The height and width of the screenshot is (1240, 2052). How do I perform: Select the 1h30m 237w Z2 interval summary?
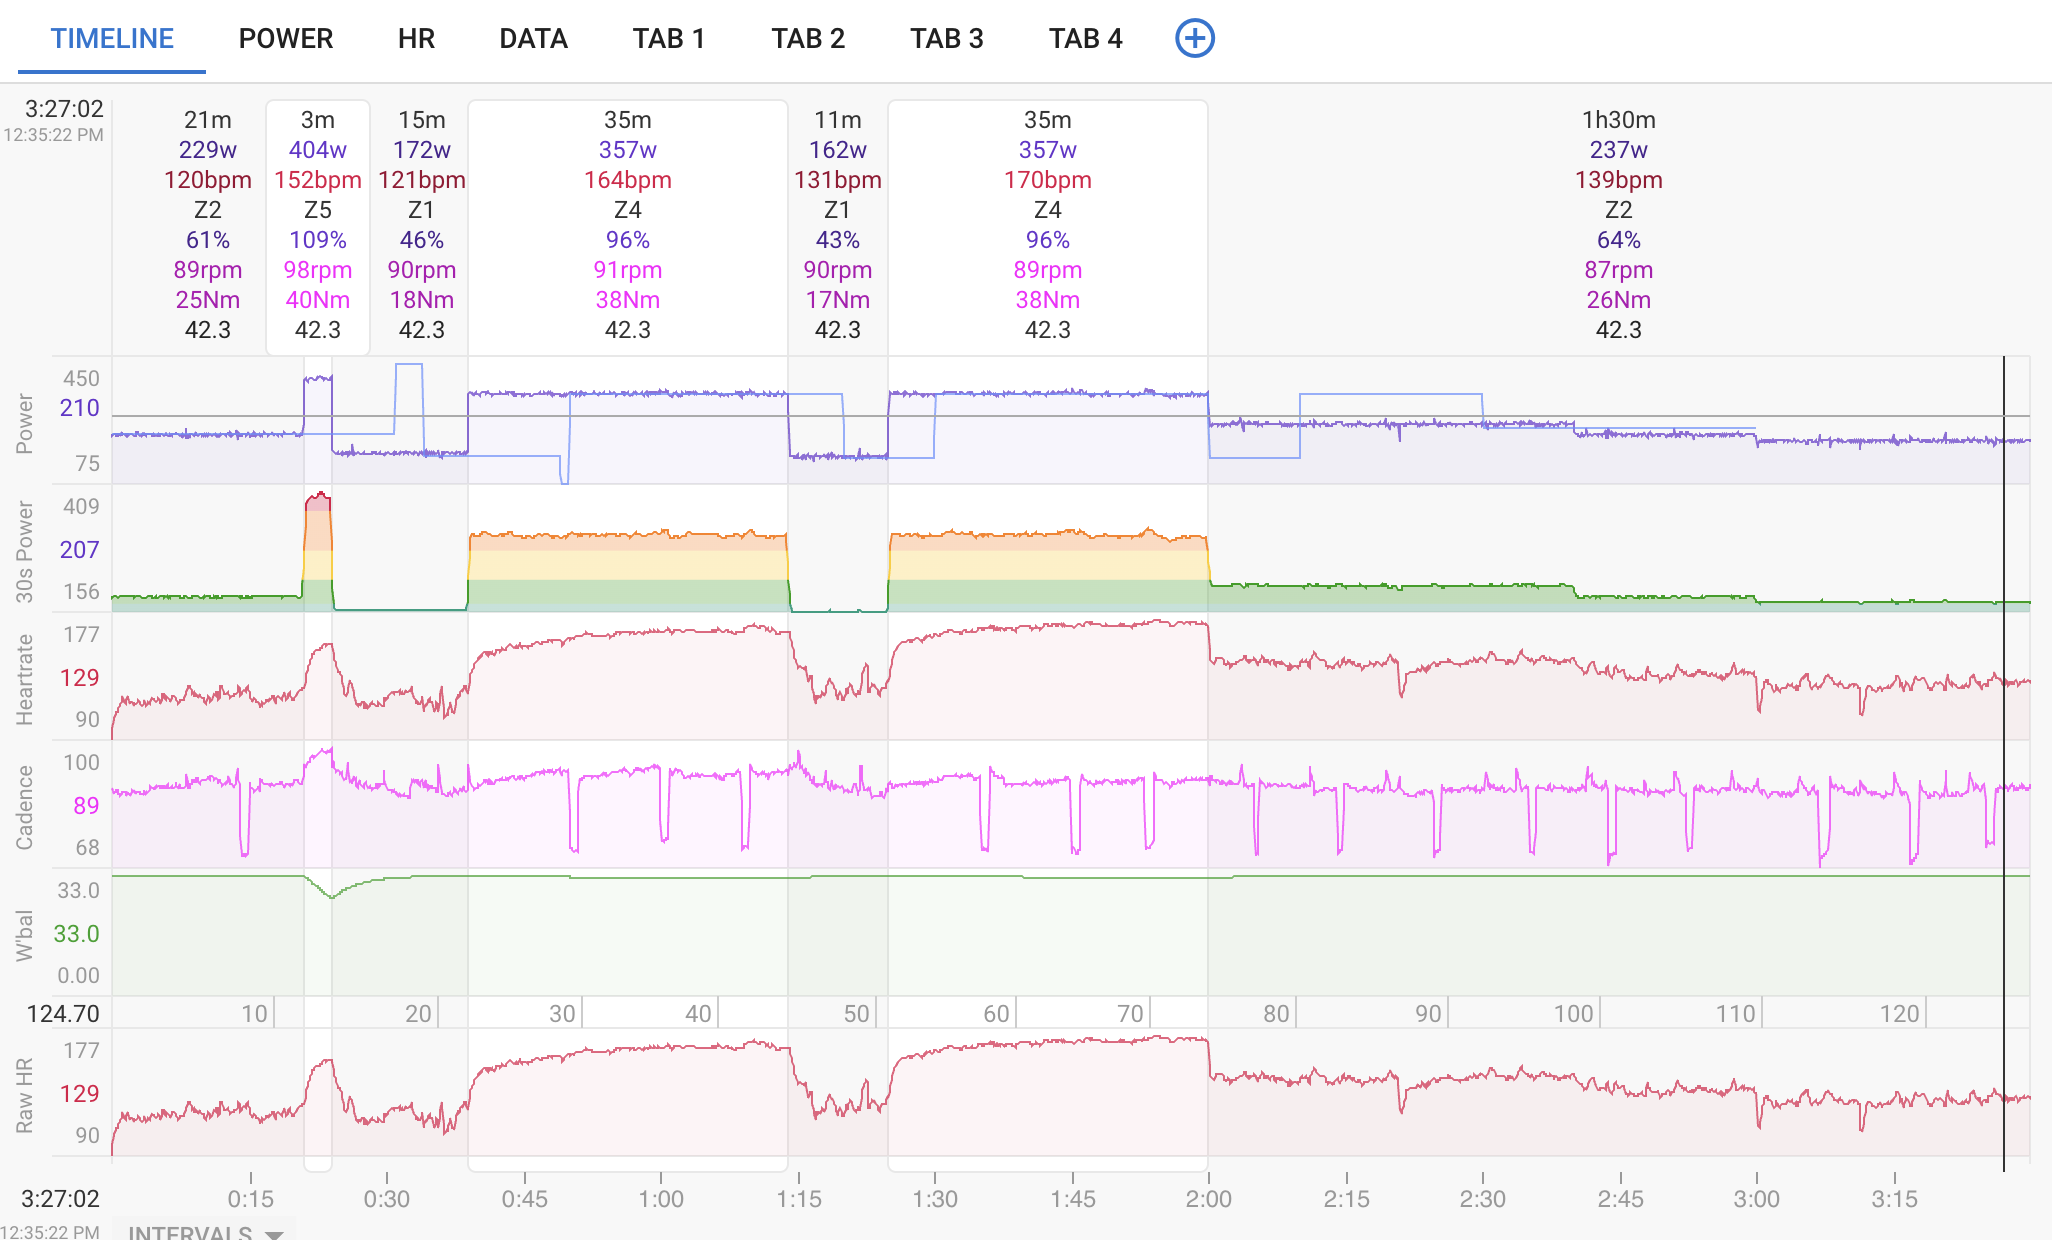tap(1618, 225)
